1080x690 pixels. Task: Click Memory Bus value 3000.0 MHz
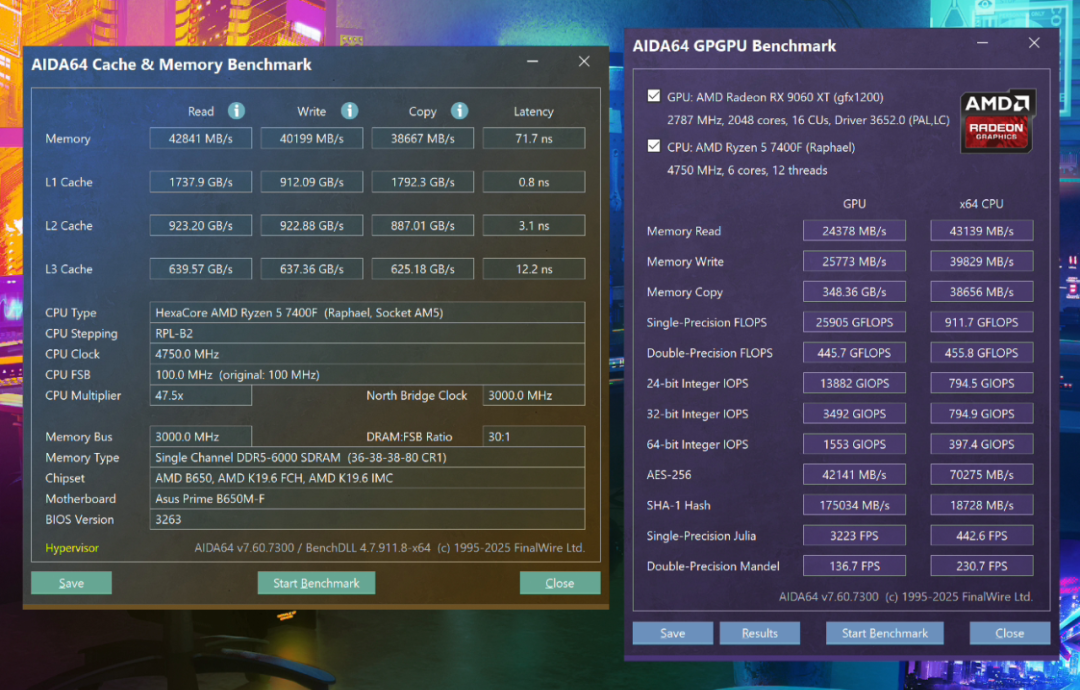click(x=200, y=437)
